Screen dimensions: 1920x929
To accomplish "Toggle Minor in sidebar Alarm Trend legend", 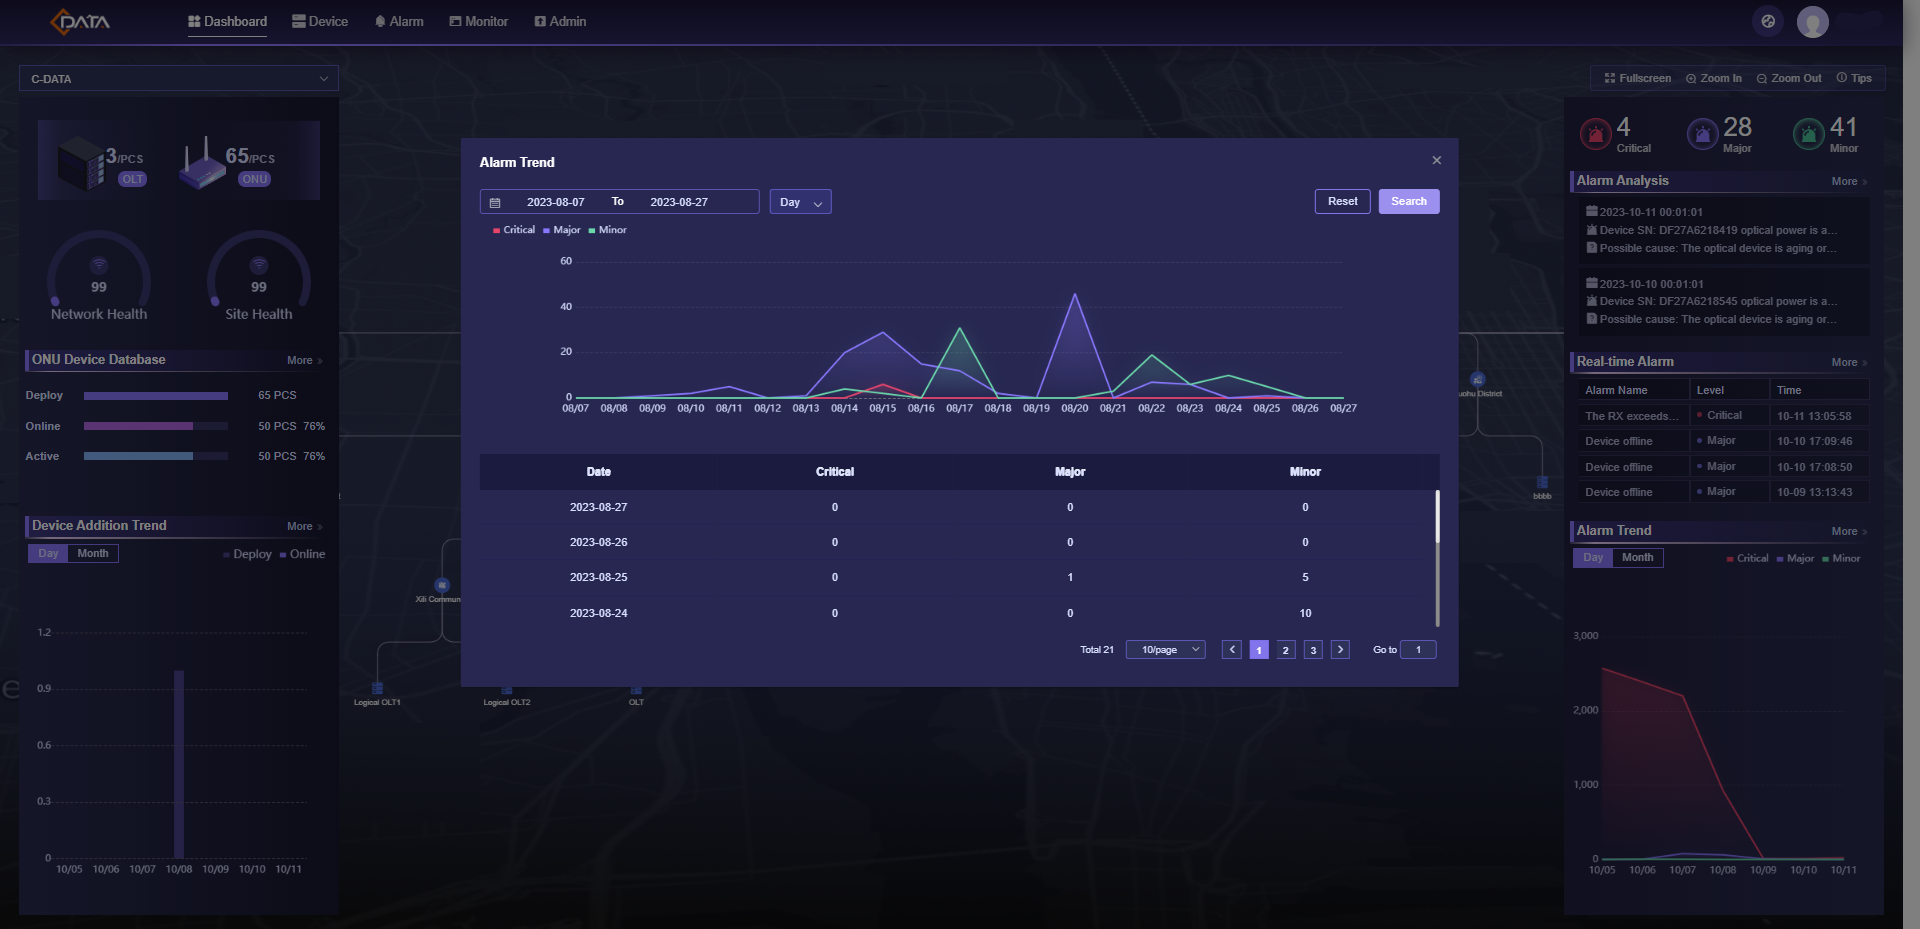I will pos(1841,558).
